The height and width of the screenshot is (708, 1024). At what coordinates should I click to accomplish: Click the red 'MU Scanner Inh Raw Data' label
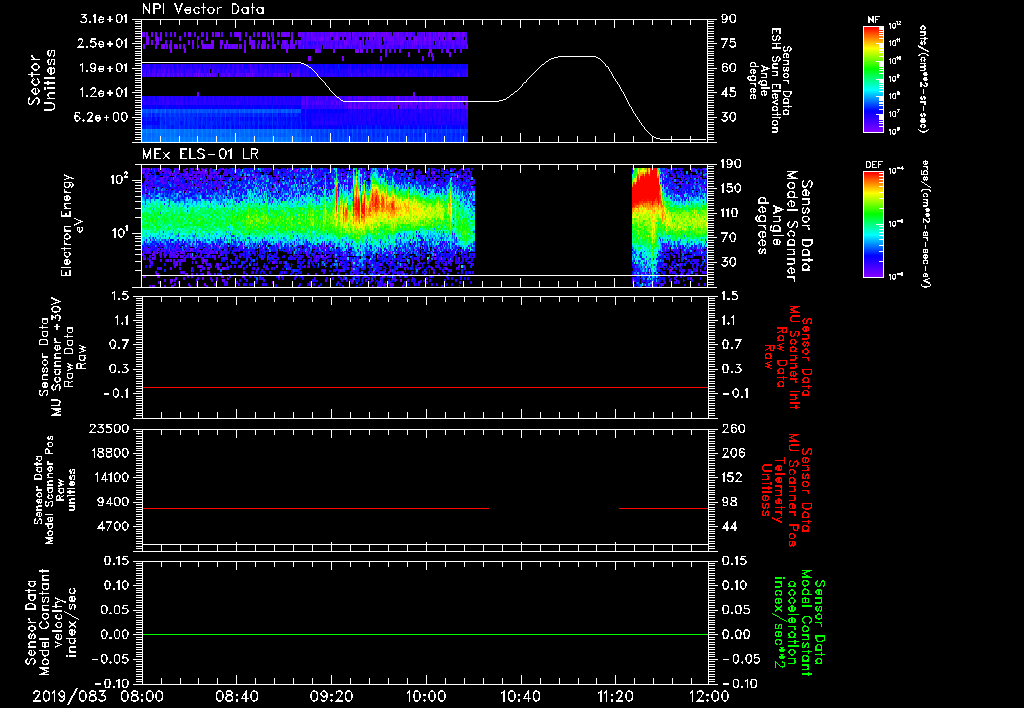coord(790,357)
